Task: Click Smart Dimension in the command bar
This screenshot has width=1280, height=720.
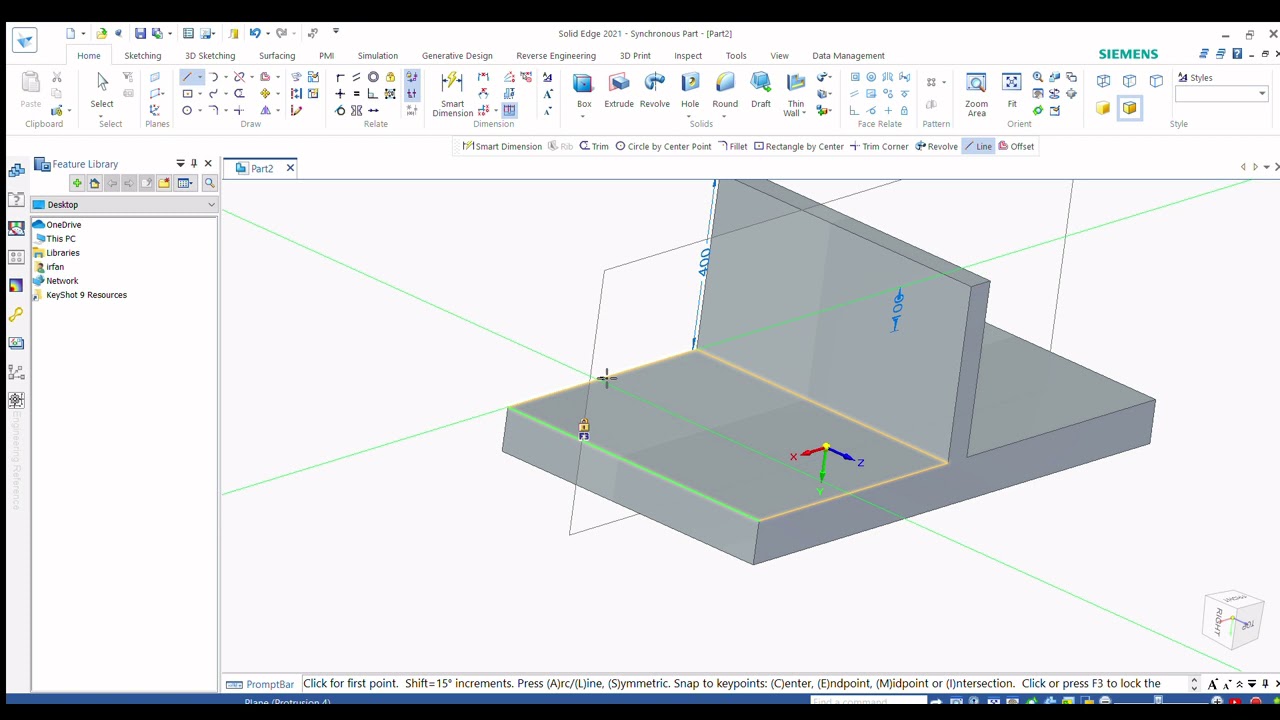Action: coord(502,147)
